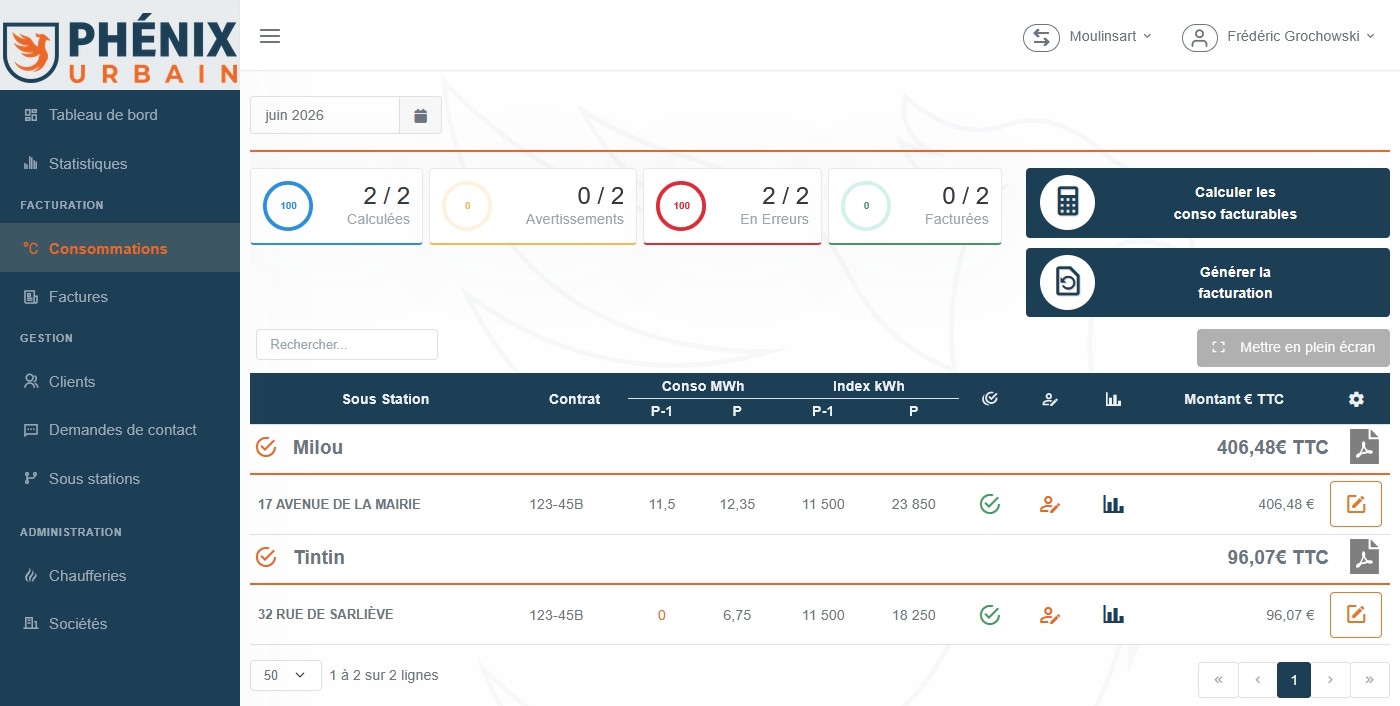
Task: Click the Calculées 2 / 2 card
Action: (336, 206)
